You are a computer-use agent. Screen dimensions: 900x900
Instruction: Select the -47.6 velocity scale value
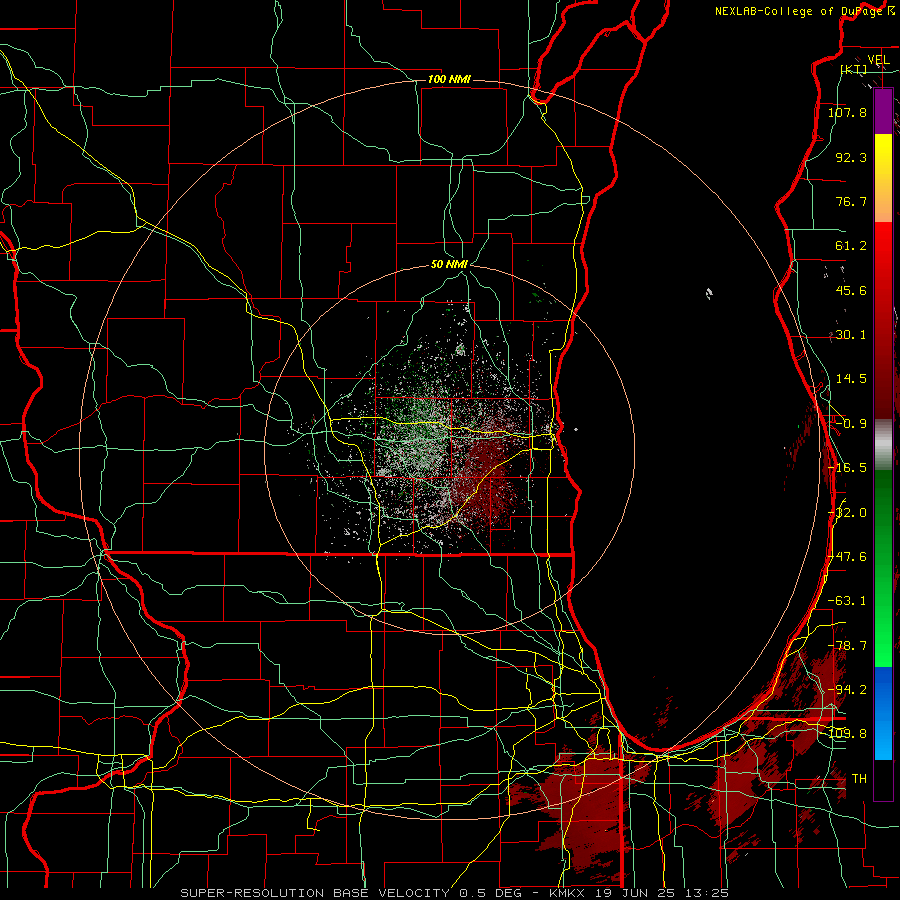[x=847, y=557]
